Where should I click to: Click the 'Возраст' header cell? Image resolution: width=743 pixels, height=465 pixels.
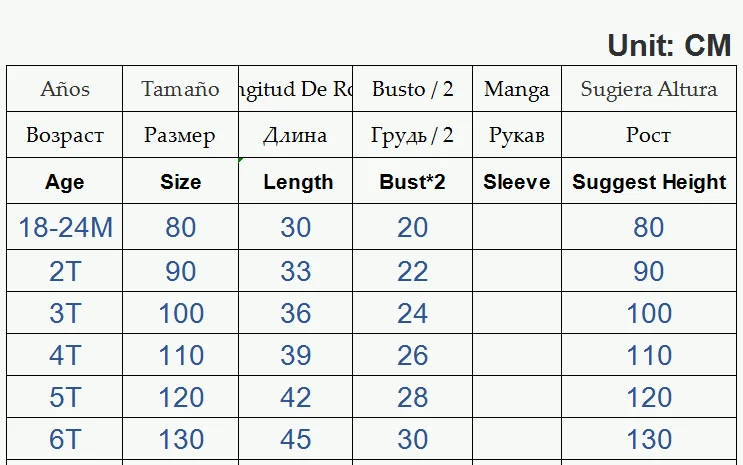click(x=65, y=135)
